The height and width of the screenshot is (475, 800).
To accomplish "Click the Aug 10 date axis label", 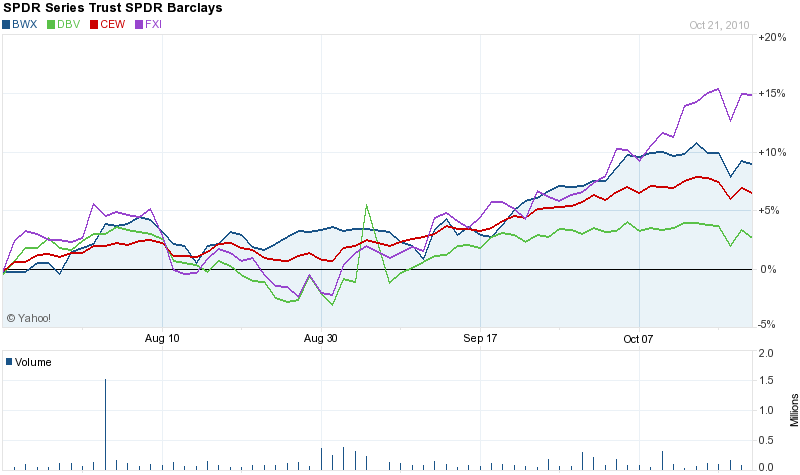I will pos(162,338).
